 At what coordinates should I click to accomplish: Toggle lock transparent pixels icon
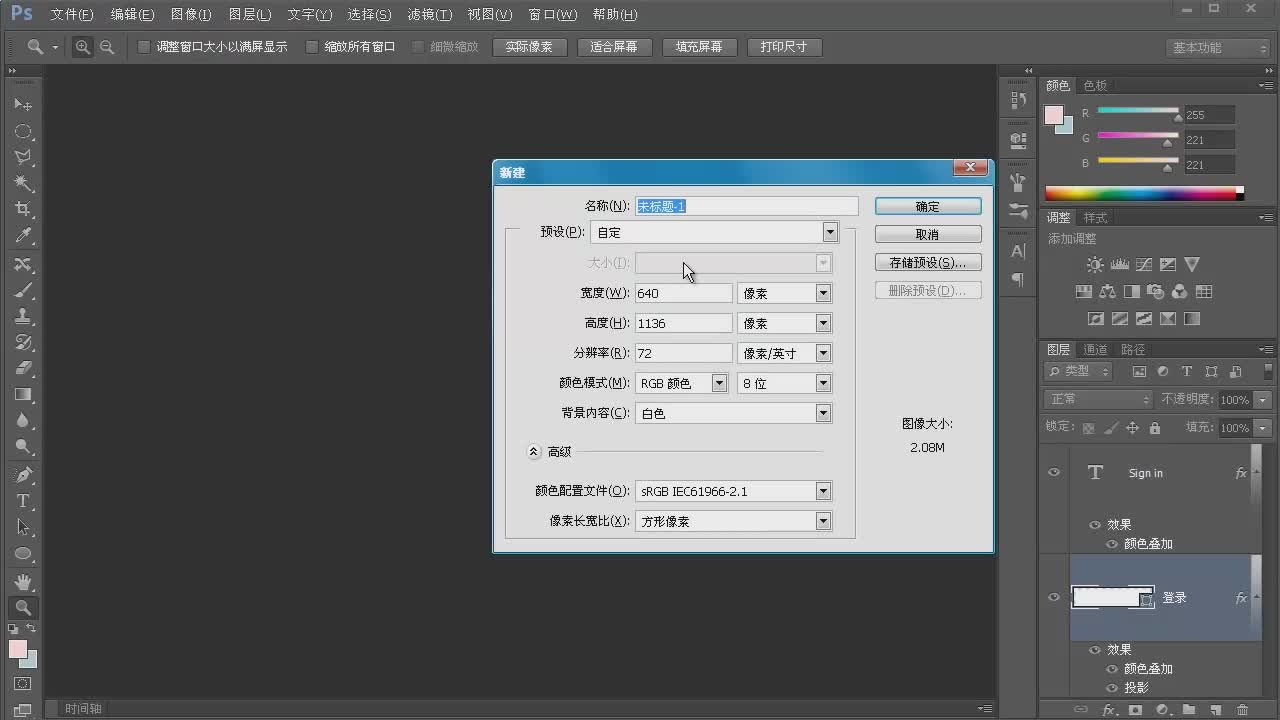pyautogui.click(x=1089, y=428)
